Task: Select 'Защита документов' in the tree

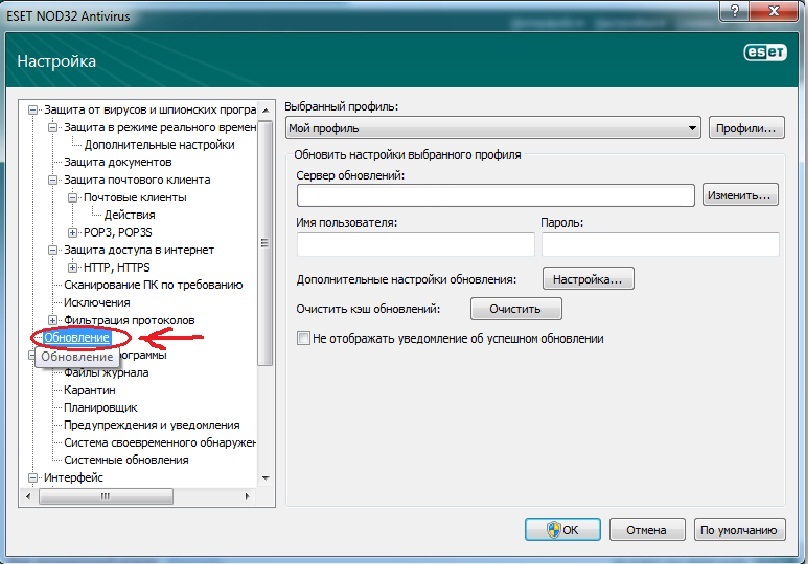Action: point(117,162)
